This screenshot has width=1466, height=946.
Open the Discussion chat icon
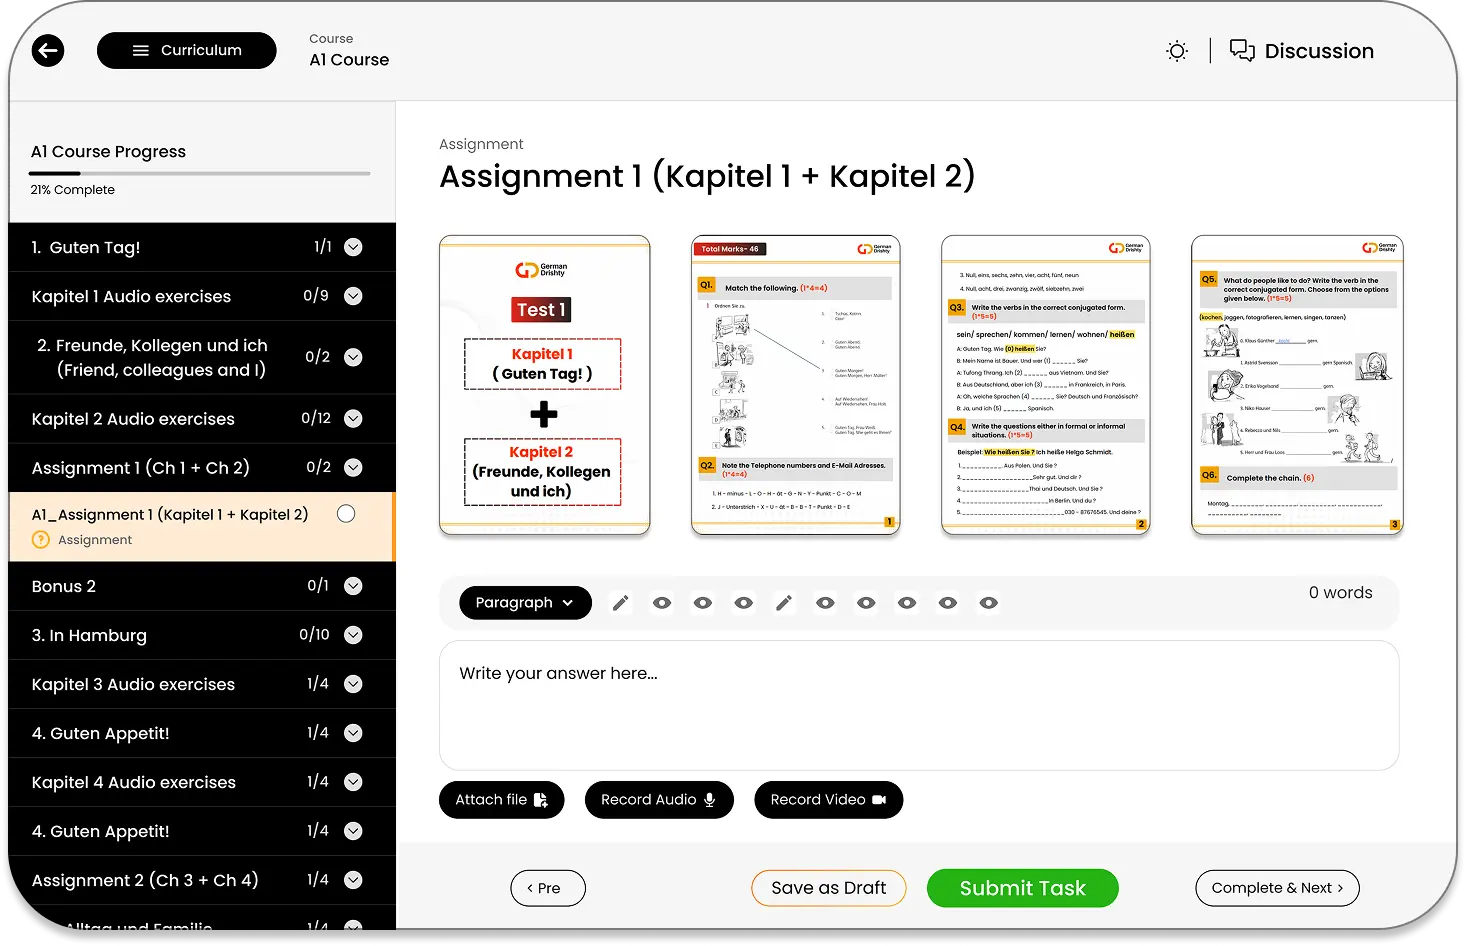click(1242, 51)
